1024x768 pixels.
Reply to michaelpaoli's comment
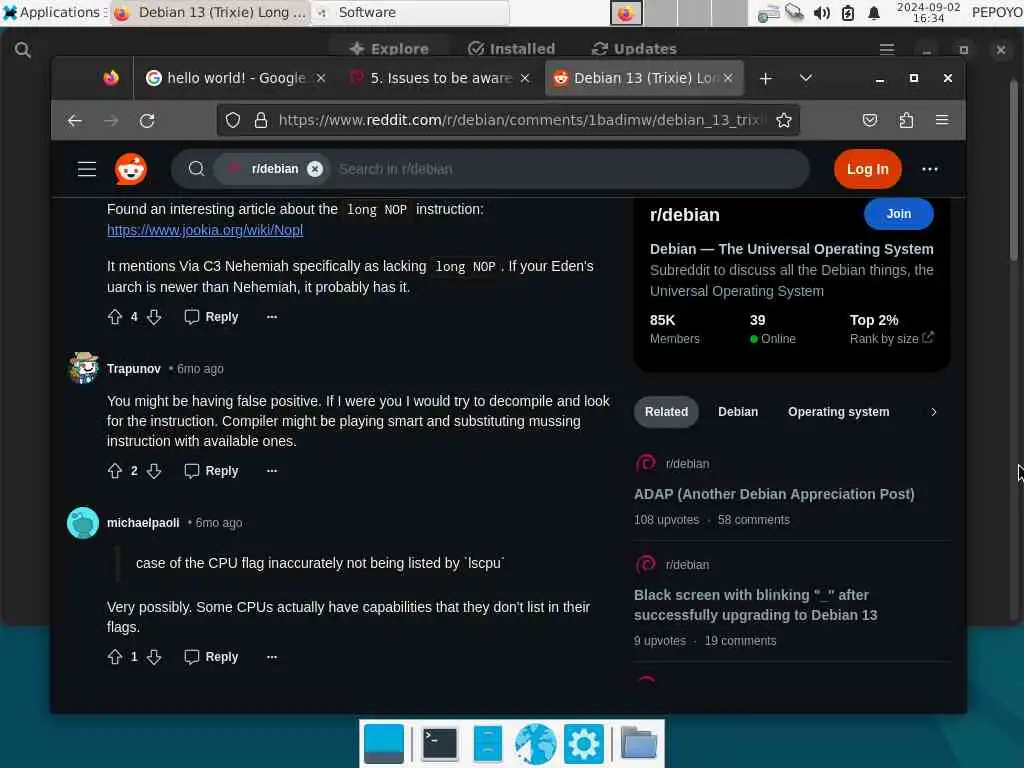[211, 657]
